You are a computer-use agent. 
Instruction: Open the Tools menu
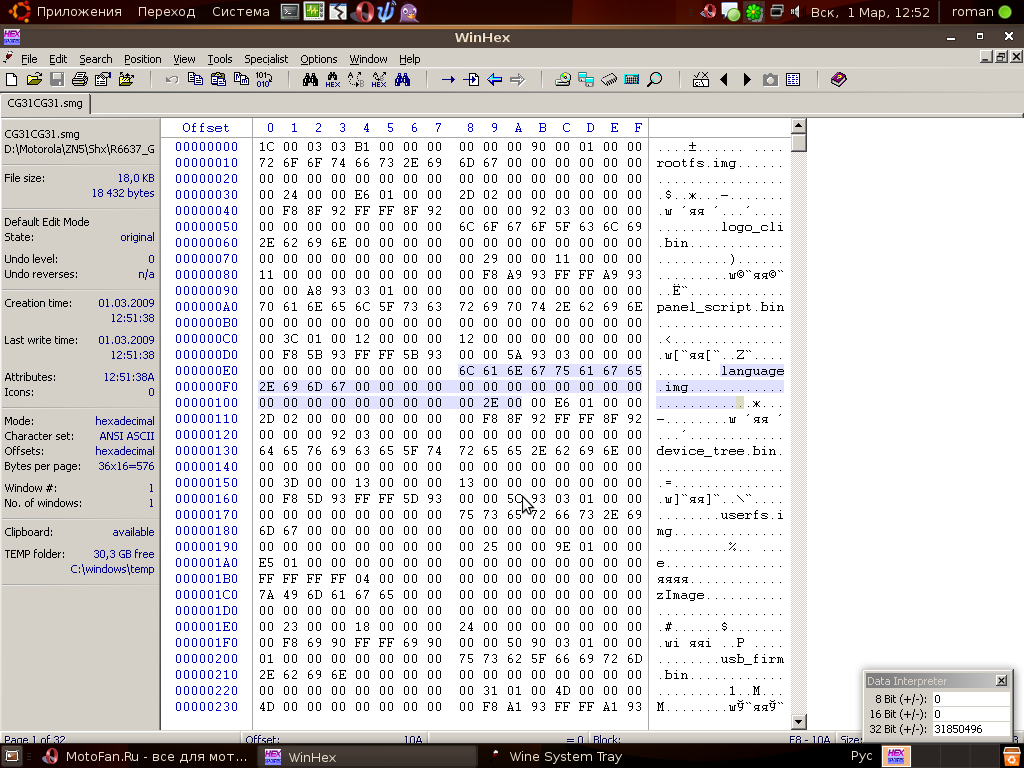click(219, 59)
